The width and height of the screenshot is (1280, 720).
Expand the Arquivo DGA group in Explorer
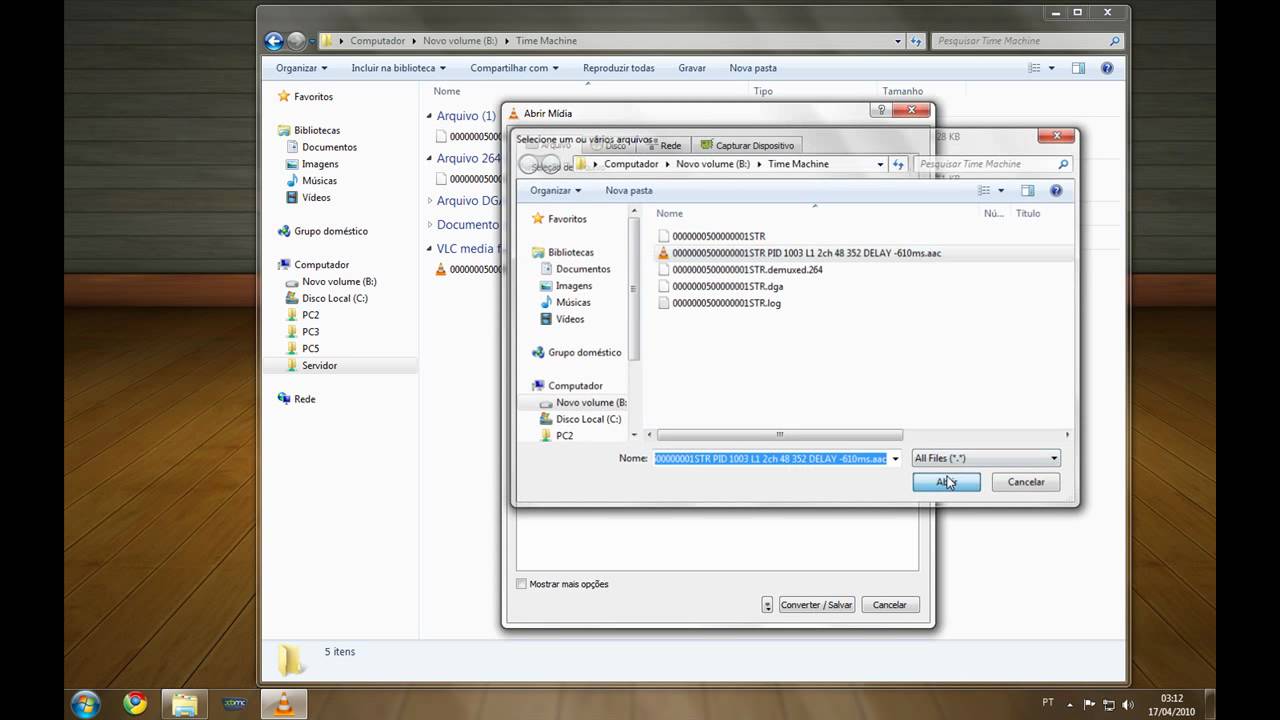430,201
